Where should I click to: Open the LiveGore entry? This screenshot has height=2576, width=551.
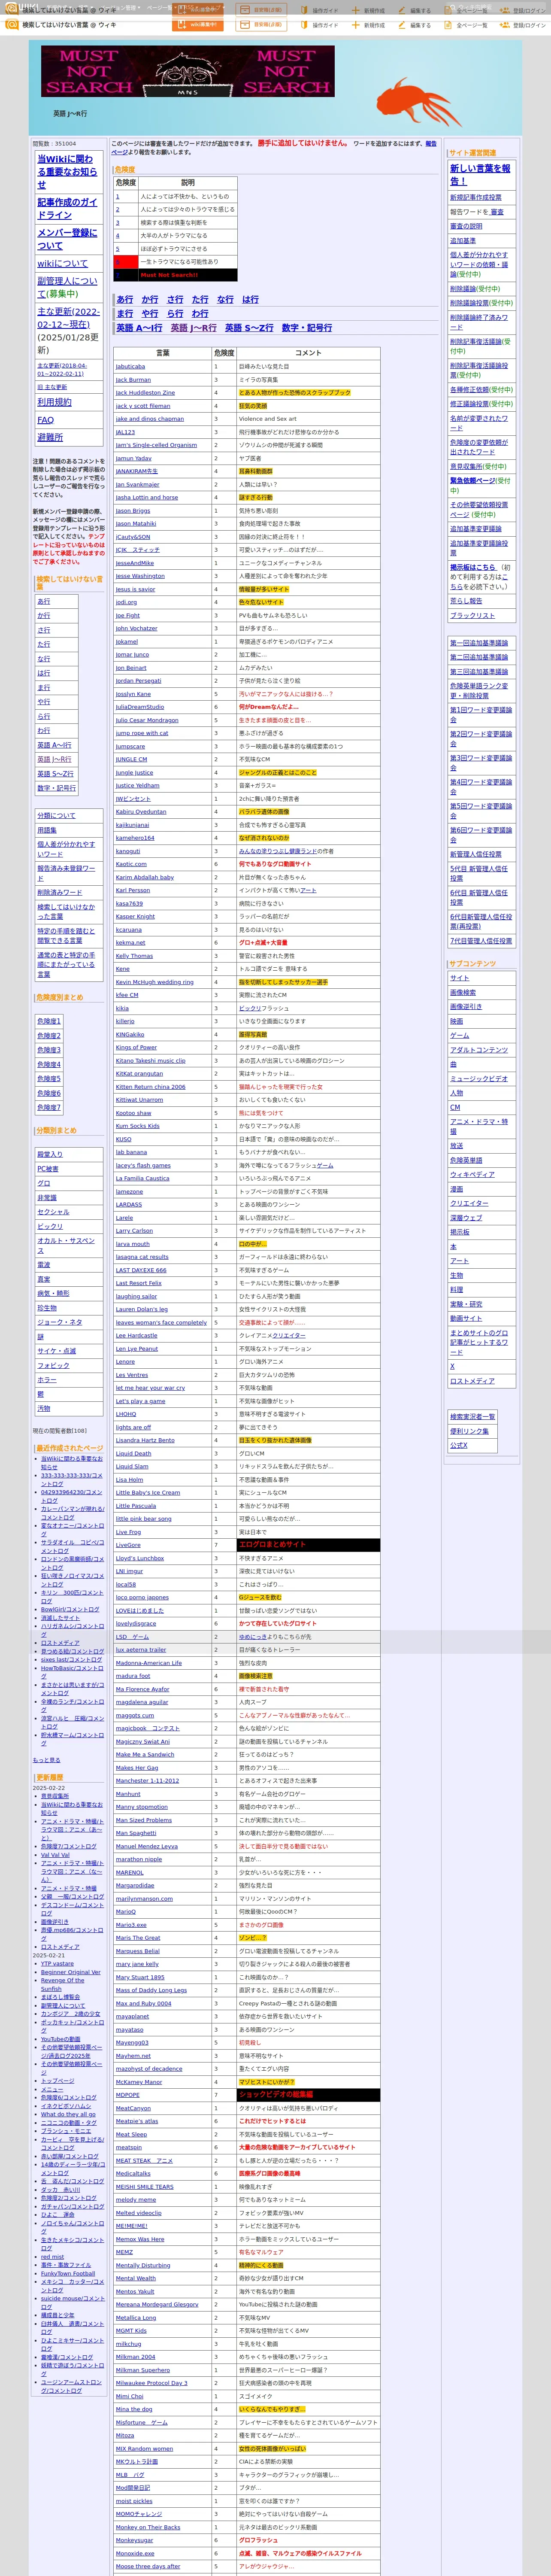pos(128,1545)
